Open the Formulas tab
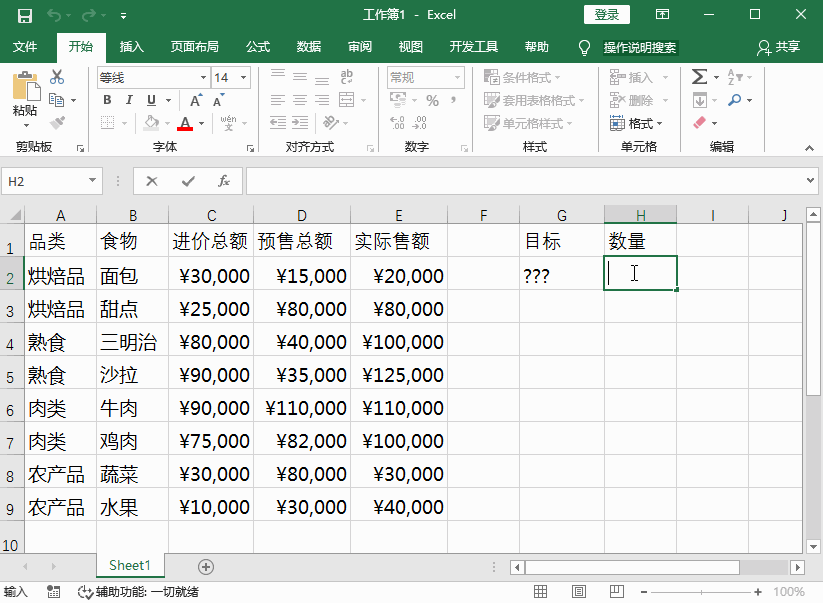This screenshot has height=603, width=823. 258,47
